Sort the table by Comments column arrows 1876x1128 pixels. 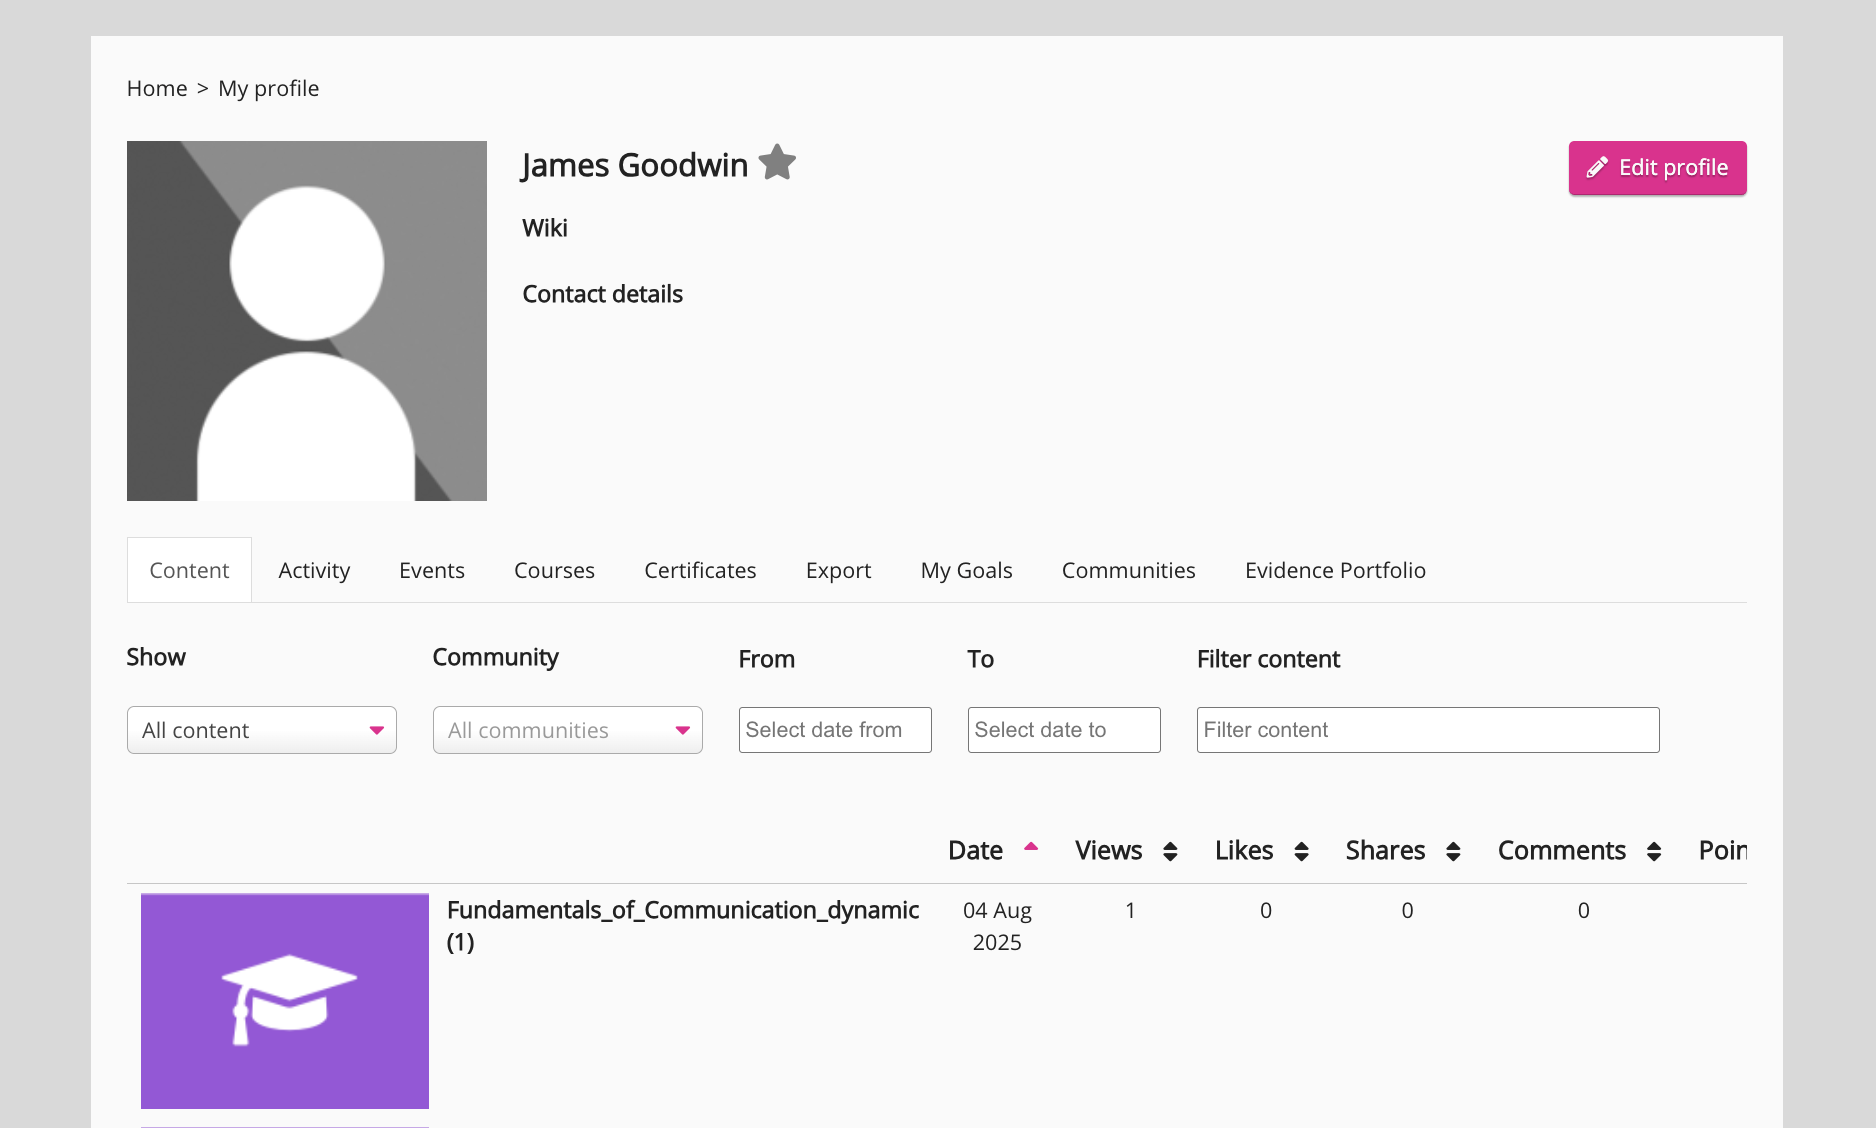1654,851
